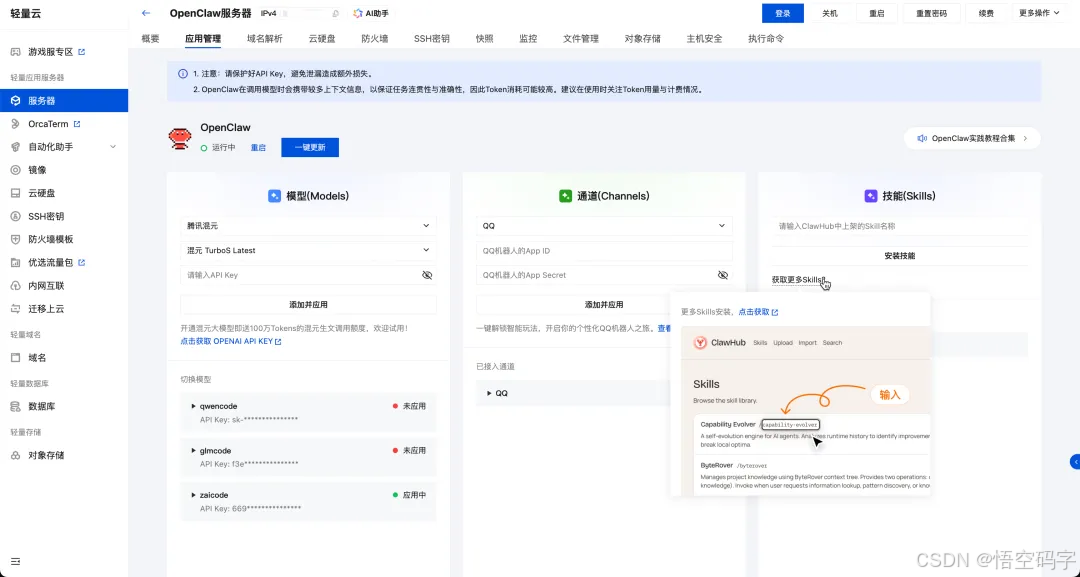The width and height of the screenshot is (1080, 577).
Task: Click the 游戏服专区 sidebar icon
Action: click(x=15, y=52)
